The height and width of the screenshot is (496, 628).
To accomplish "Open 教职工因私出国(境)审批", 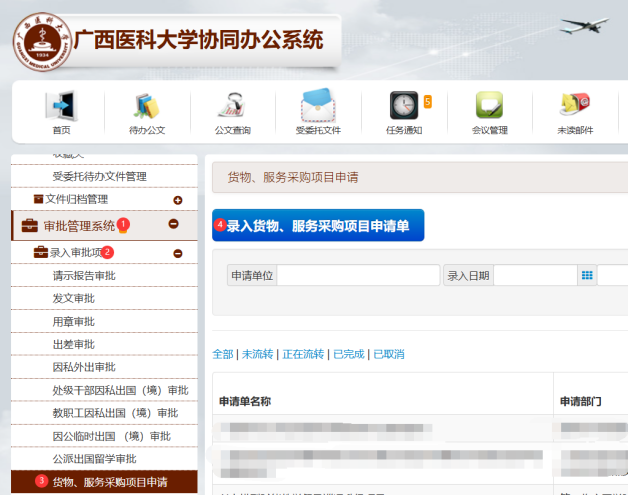I will pos(115,413).
